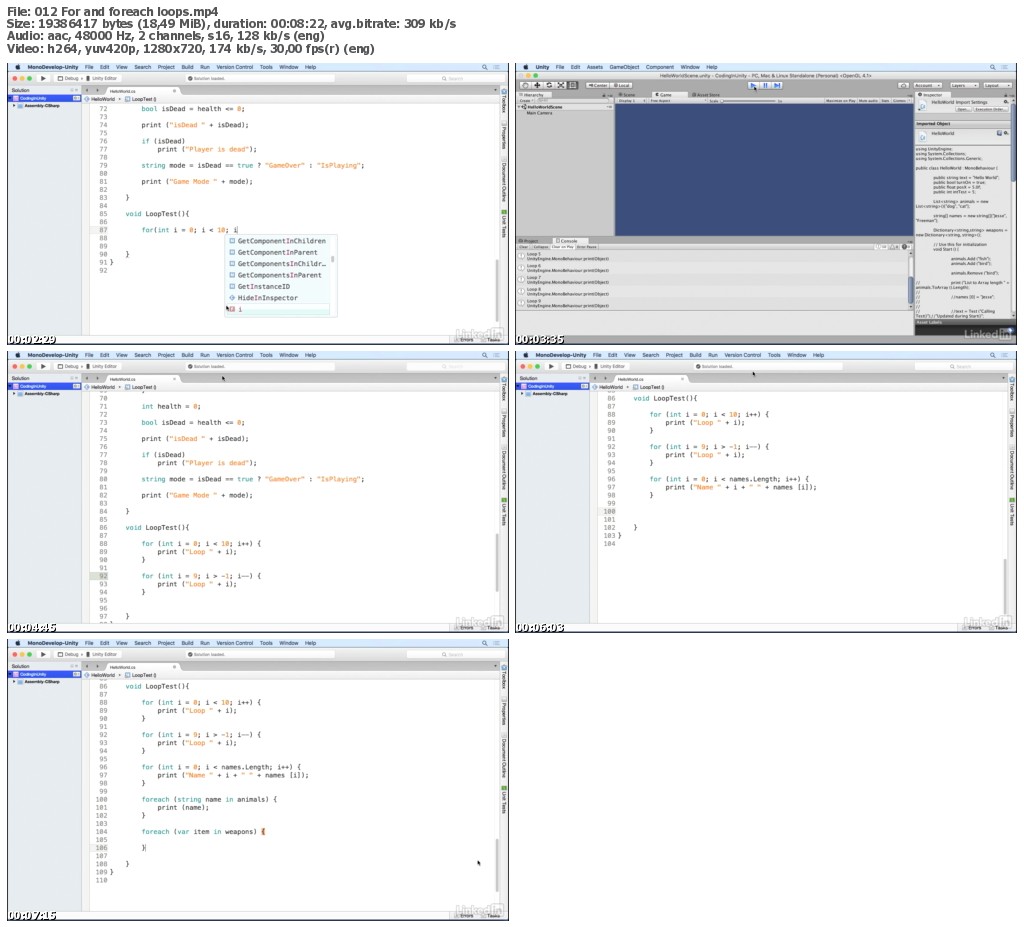Open the Layers dropdown in Unity
Viewport: 1024px width, 927px height.
[x=963, y=86]
